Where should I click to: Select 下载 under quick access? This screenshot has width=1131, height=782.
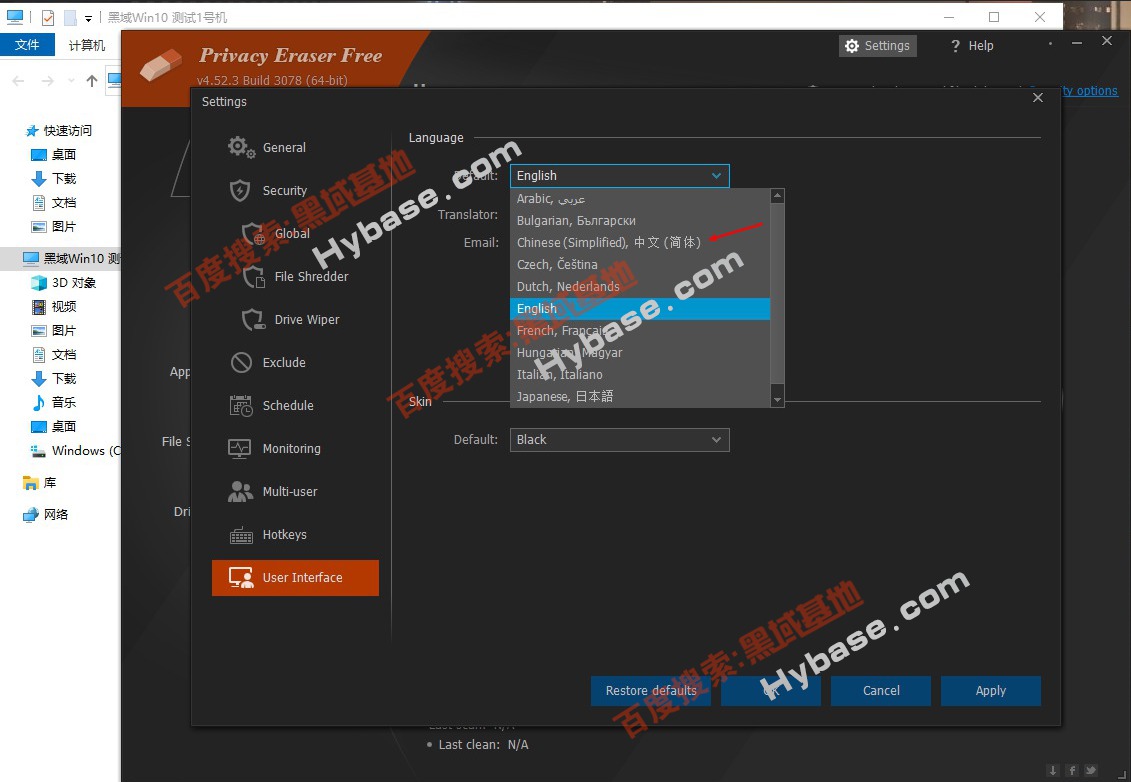tap(53, 178)
